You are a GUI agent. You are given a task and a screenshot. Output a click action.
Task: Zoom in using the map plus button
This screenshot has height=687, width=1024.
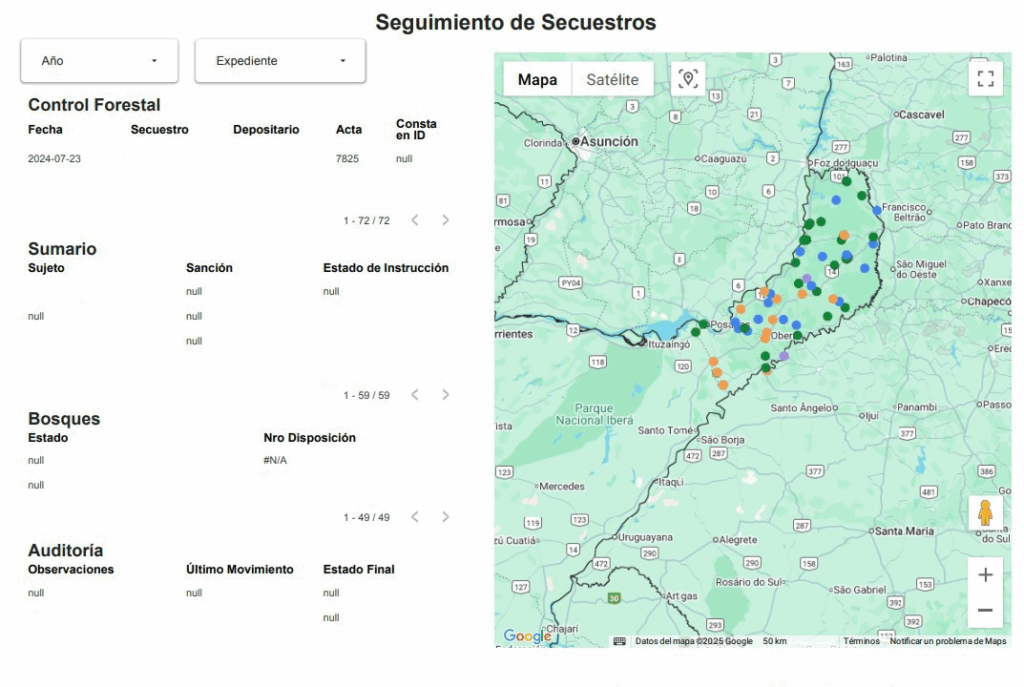coord(985,574)
